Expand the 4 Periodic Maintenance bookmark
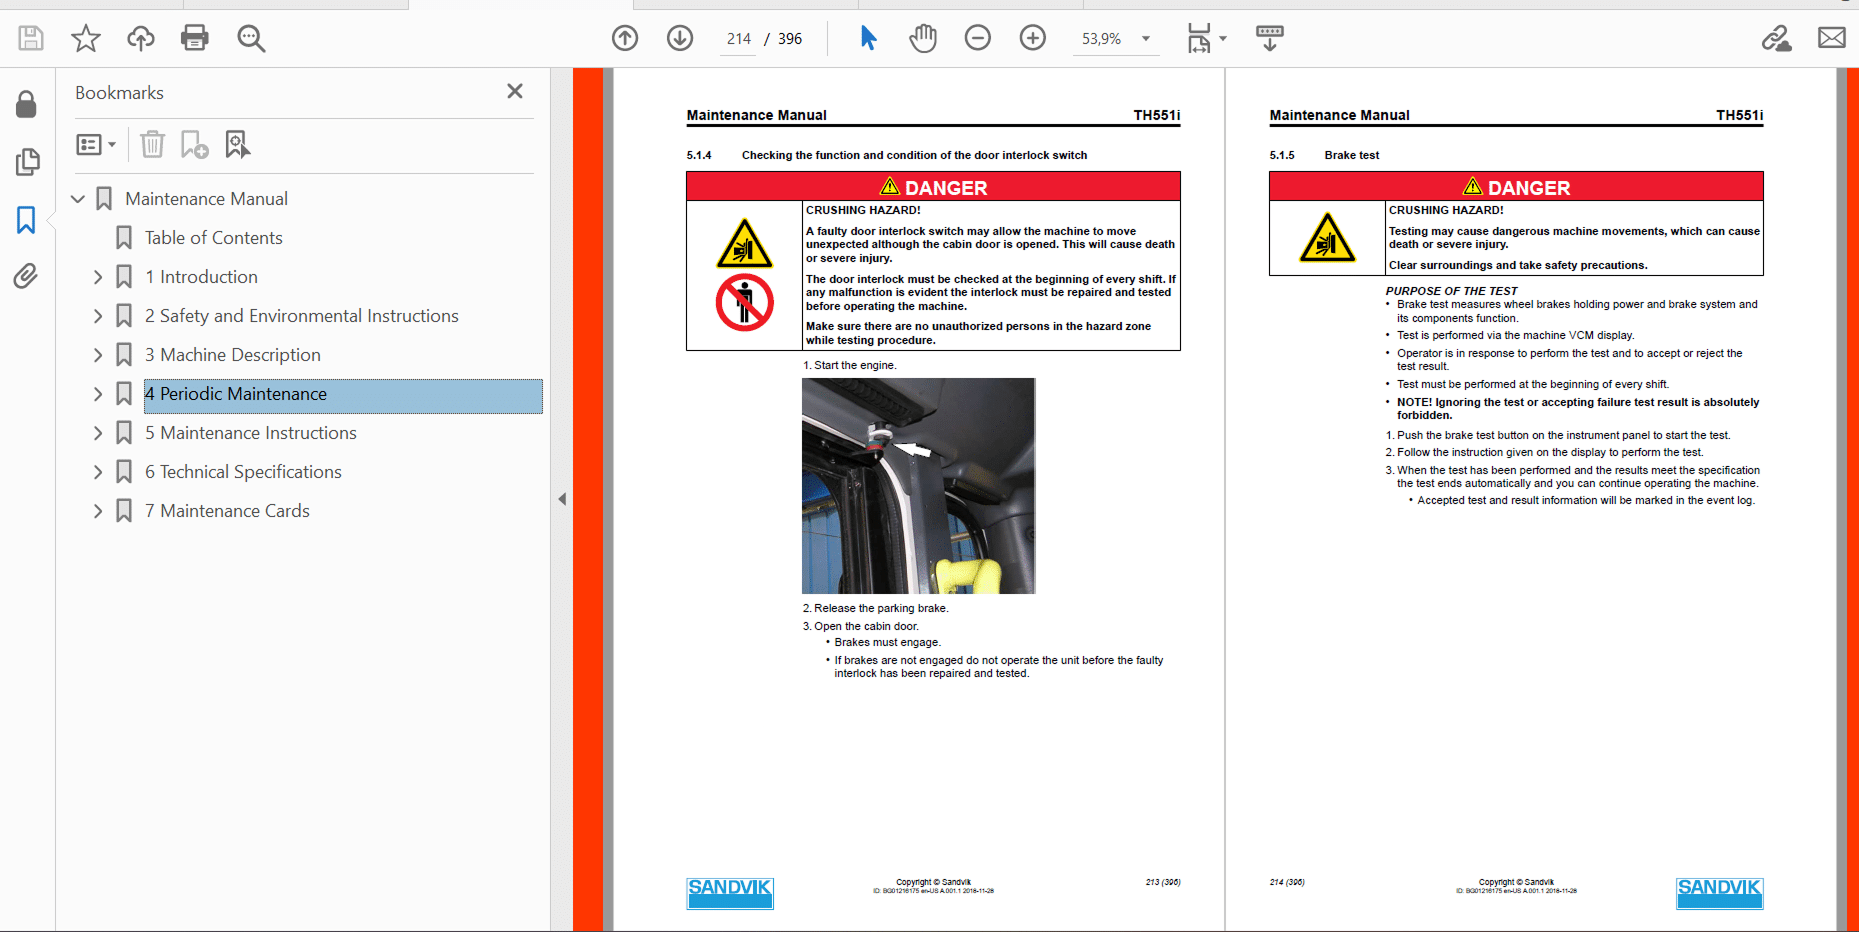The image size is (1859, 932). (98, 394)
